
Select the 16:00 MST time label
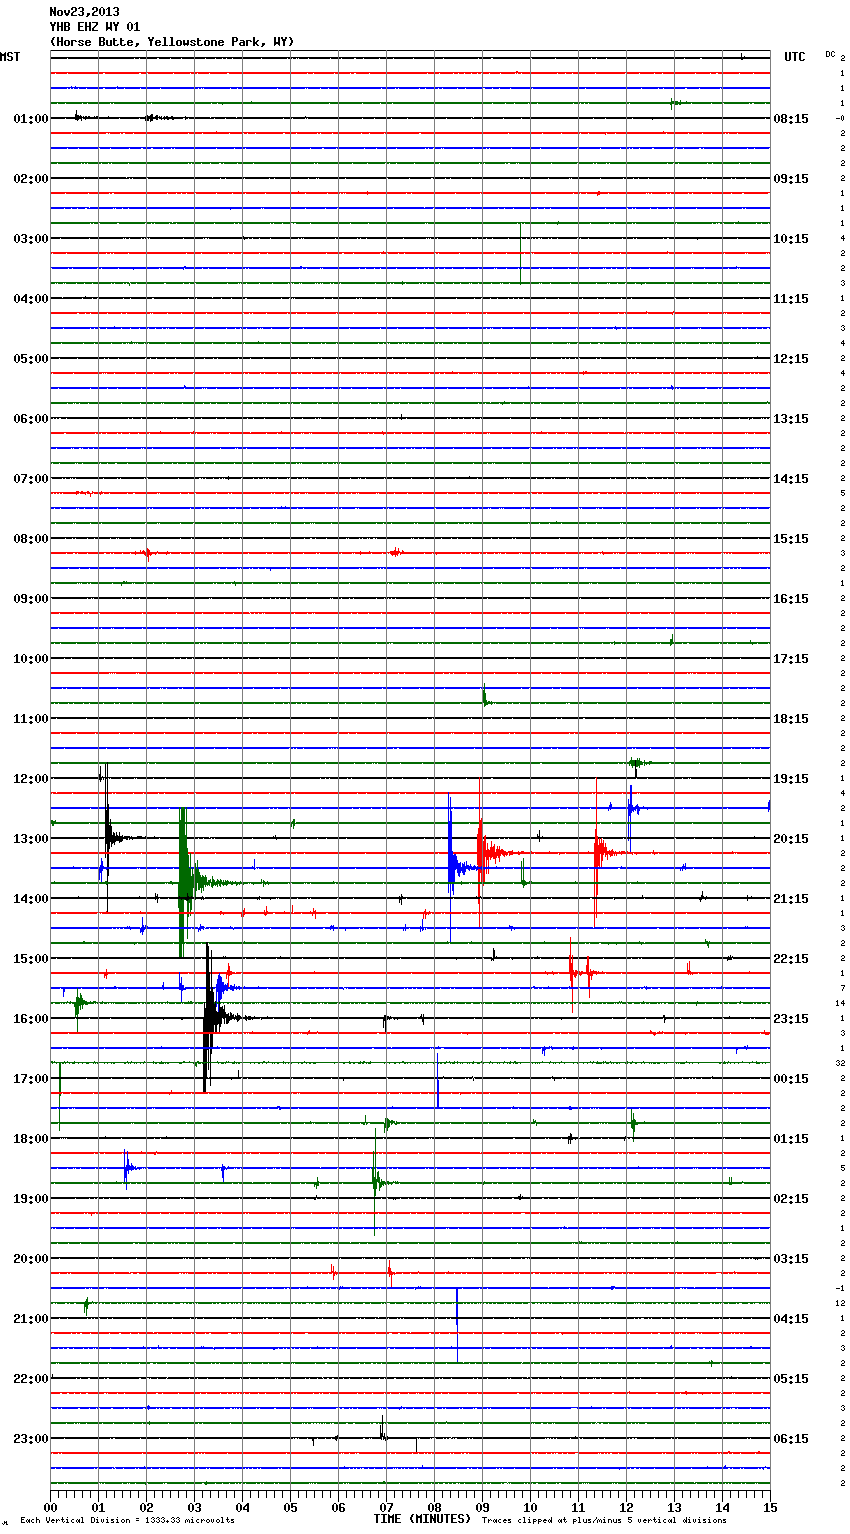click(x=30, y=1019)
